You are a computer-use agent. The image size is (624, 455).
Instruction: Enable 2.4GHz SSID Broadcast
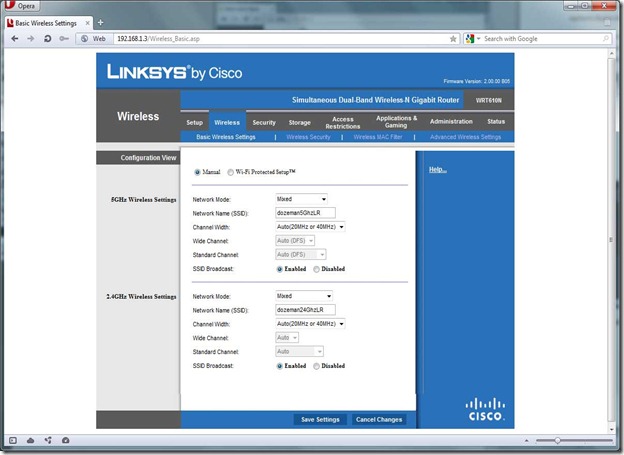pyautogui.click(x=279, y=366)
